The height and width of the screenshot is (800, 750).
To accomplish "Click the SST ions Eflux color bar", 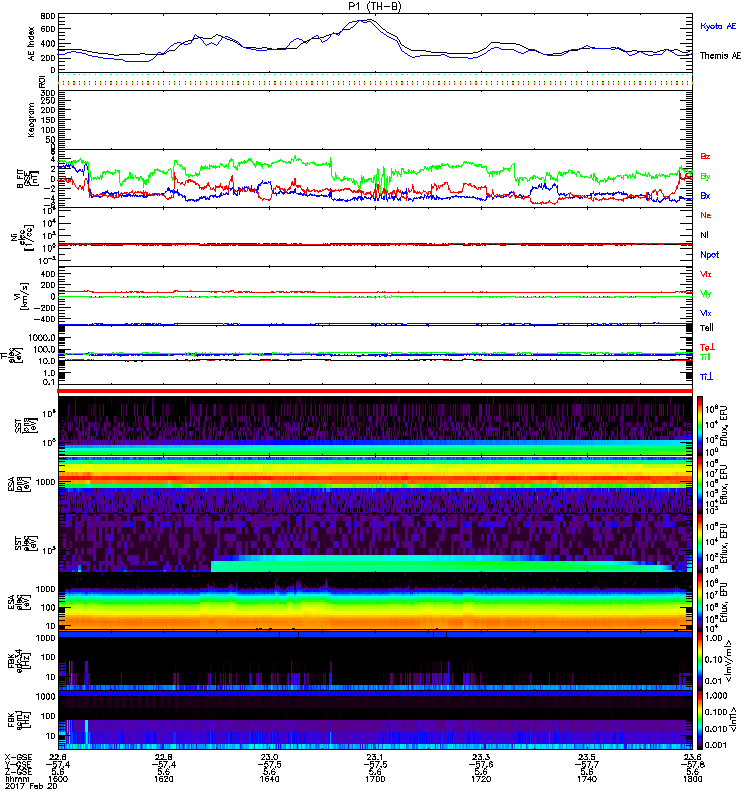I will click(700, 426).
